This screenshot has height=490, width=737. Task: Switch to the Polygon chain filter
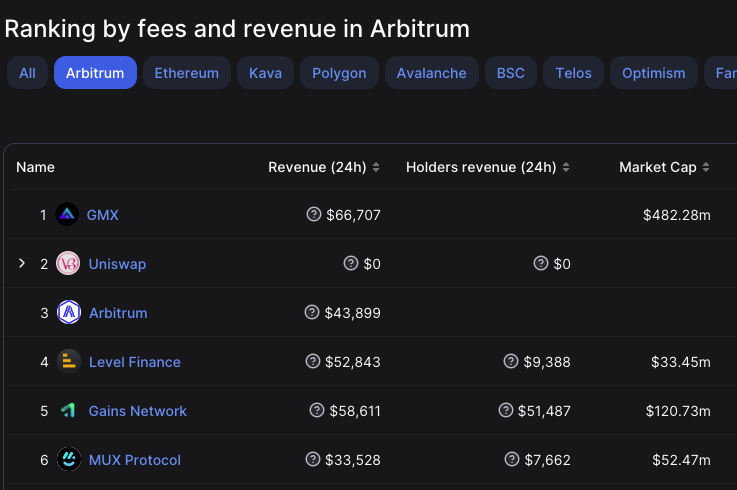[339, 73]
